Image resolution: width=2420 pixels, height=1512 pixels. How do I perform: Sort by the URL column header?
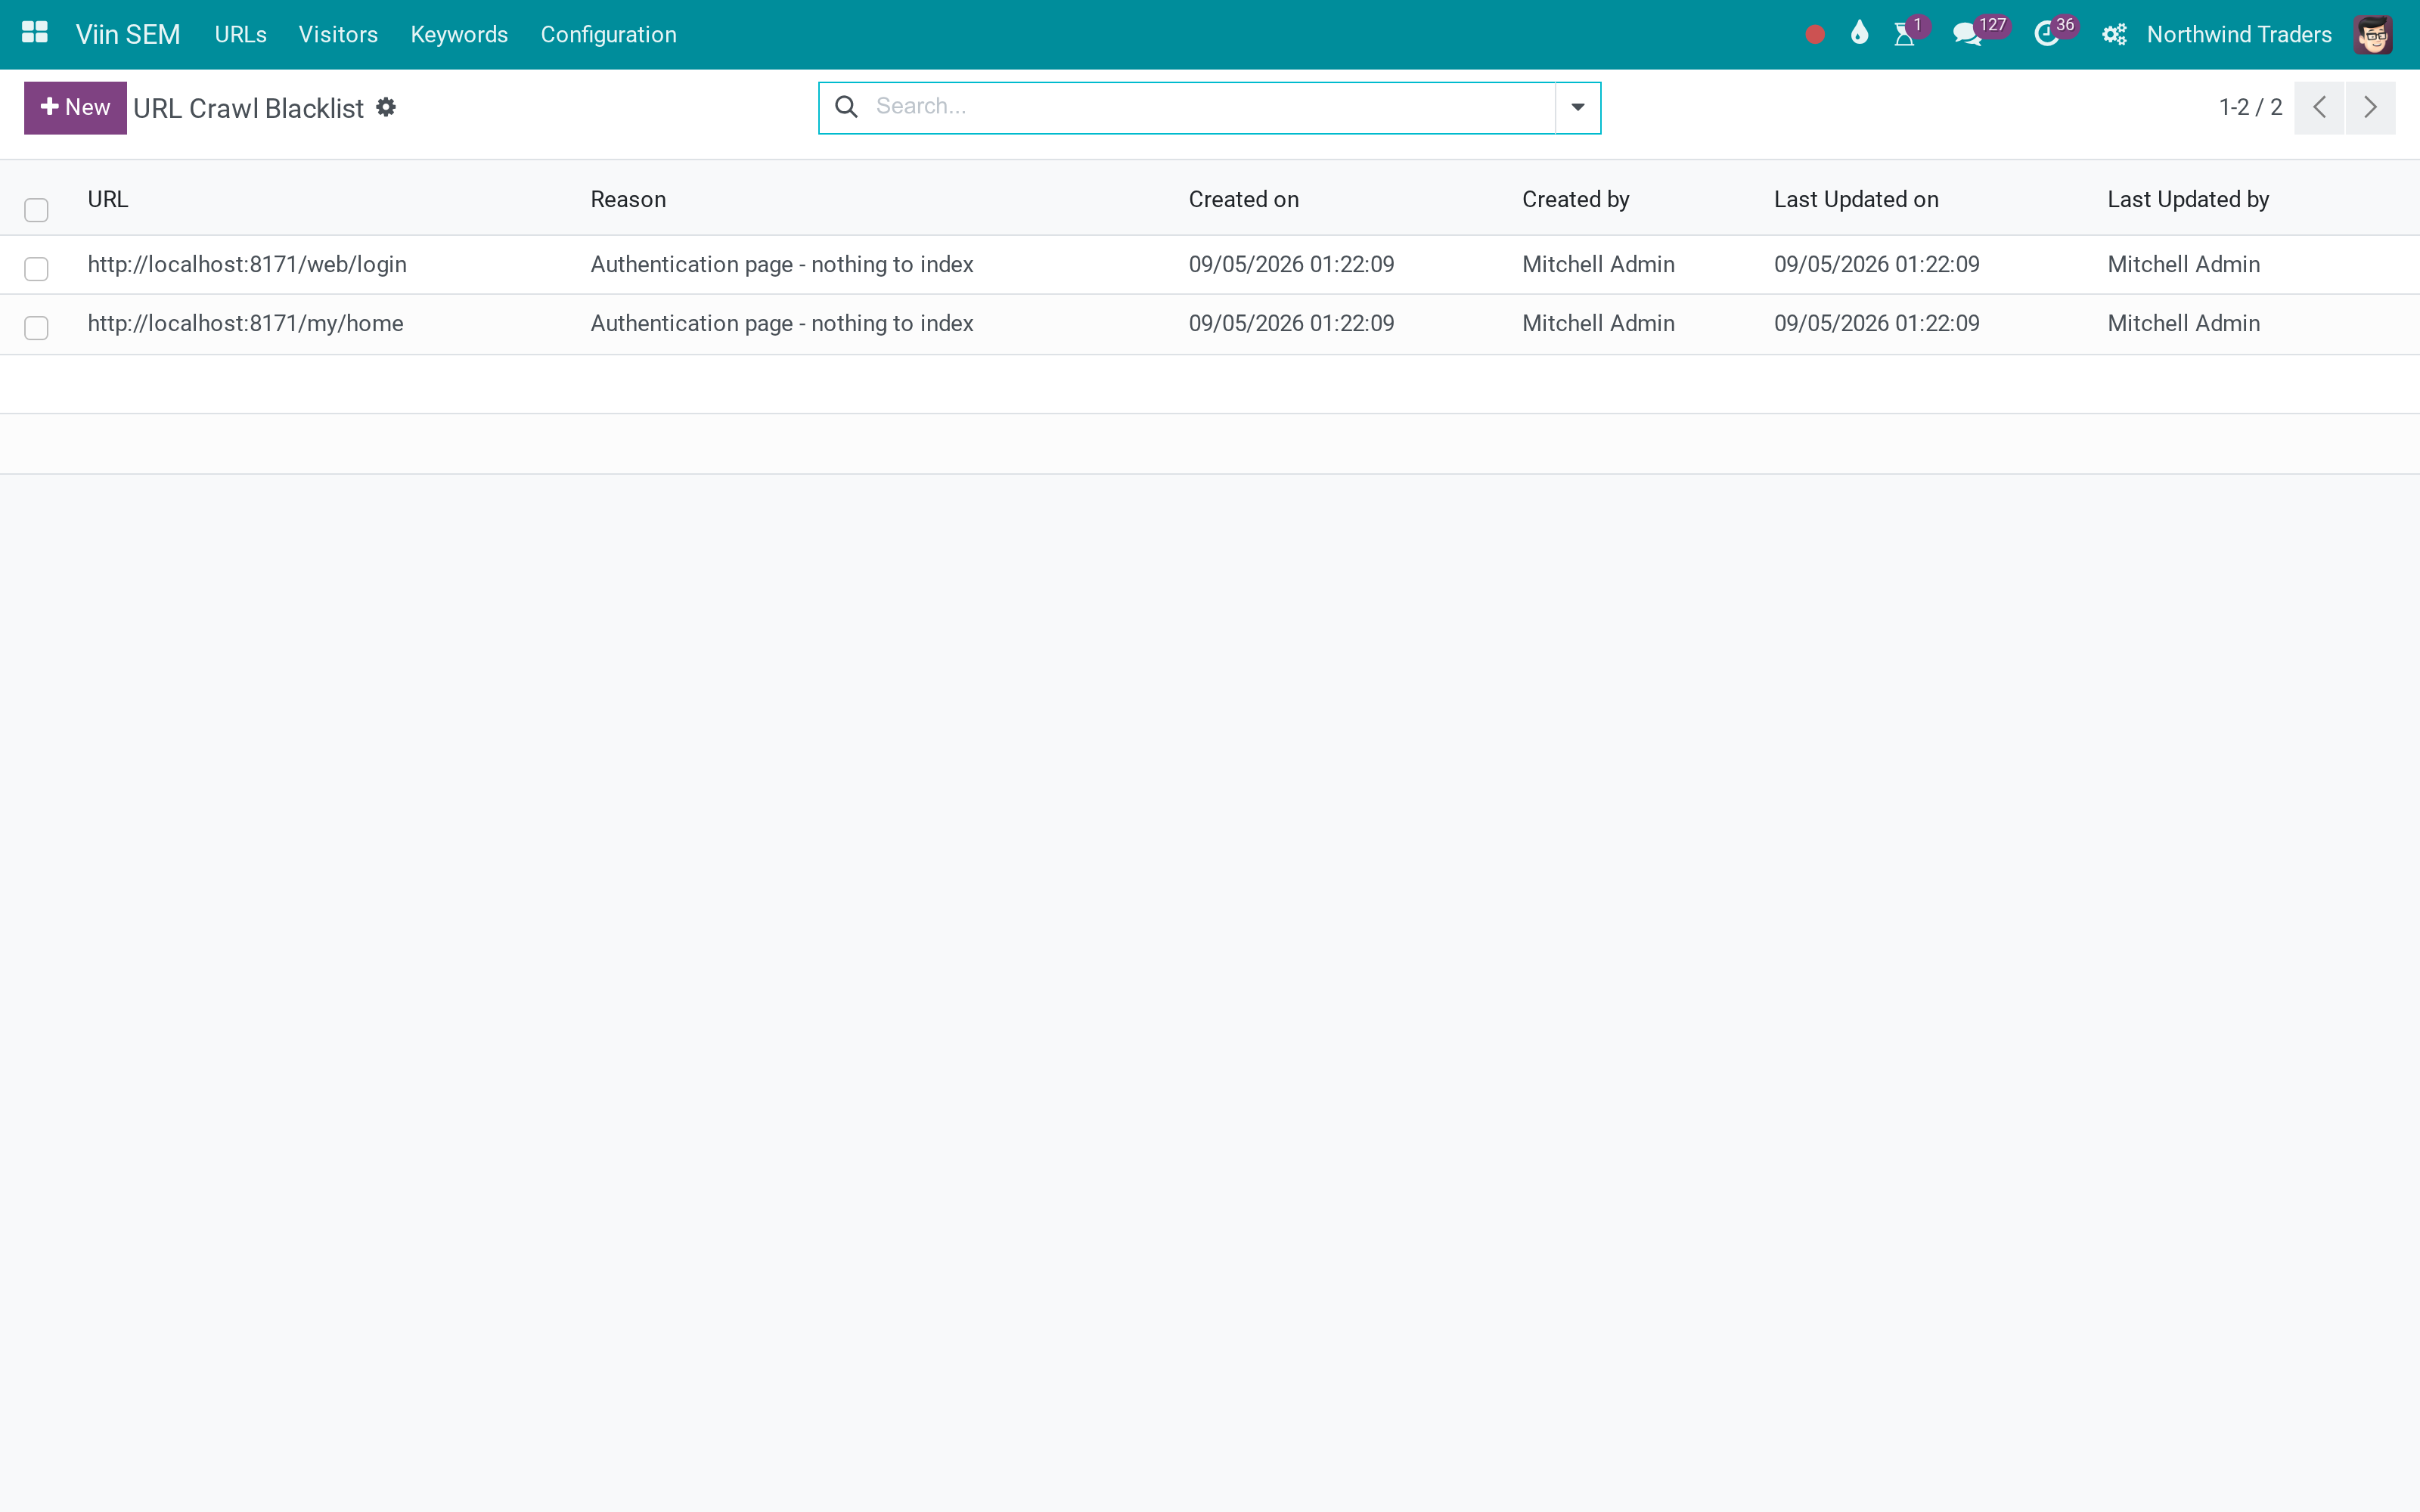click(x=108, y=199)
